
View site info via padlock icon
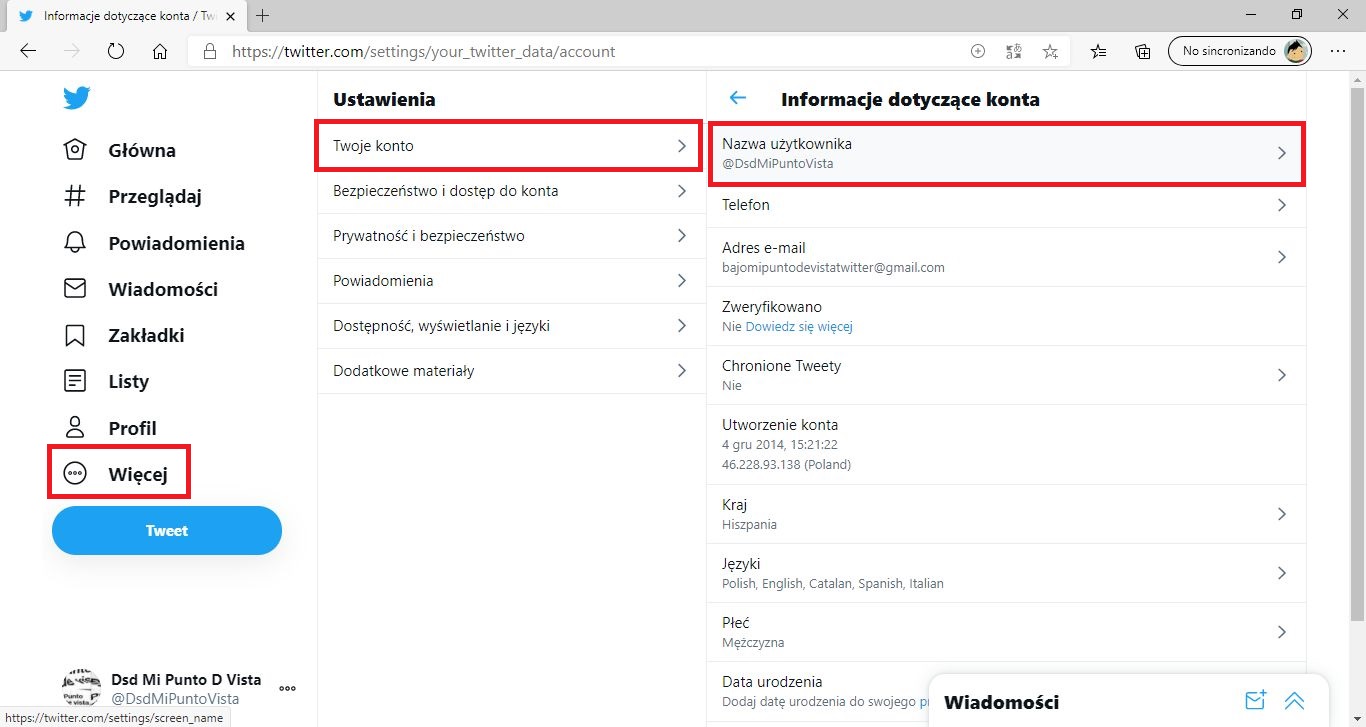point(209,51)
